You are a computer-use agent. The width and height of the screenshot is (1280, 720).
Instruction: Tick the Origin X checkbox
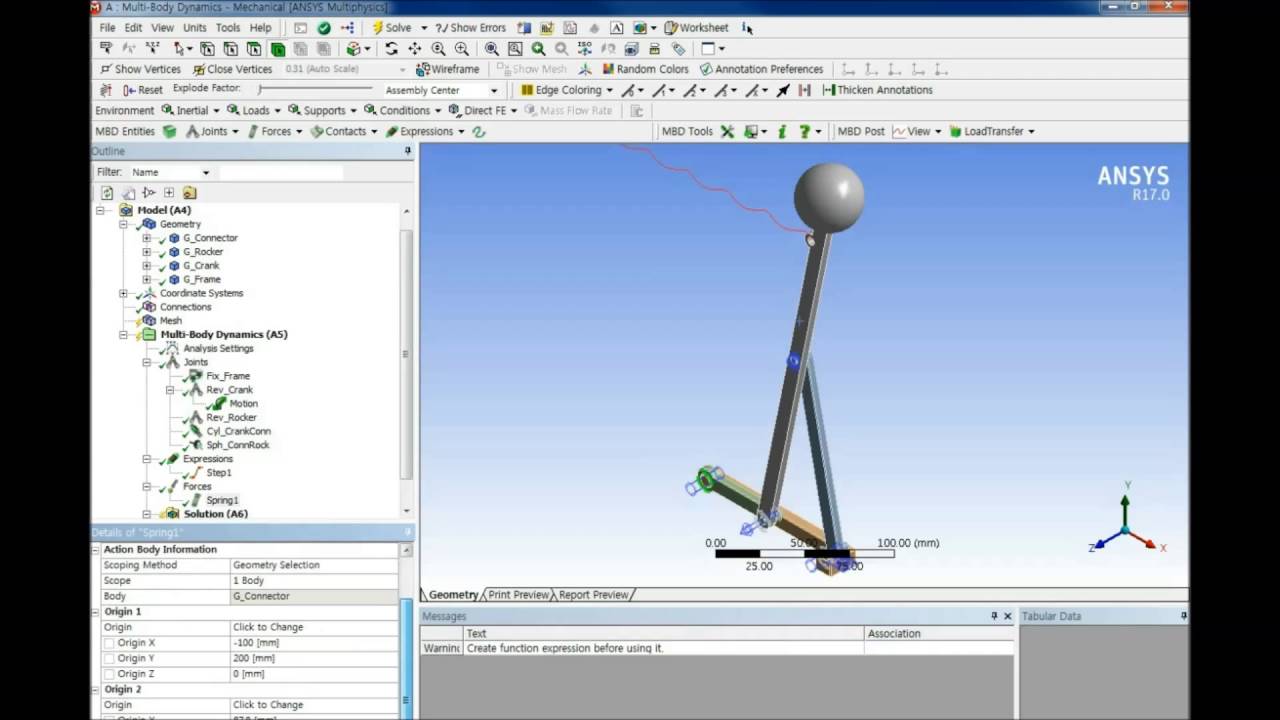(x=109, y=643)
